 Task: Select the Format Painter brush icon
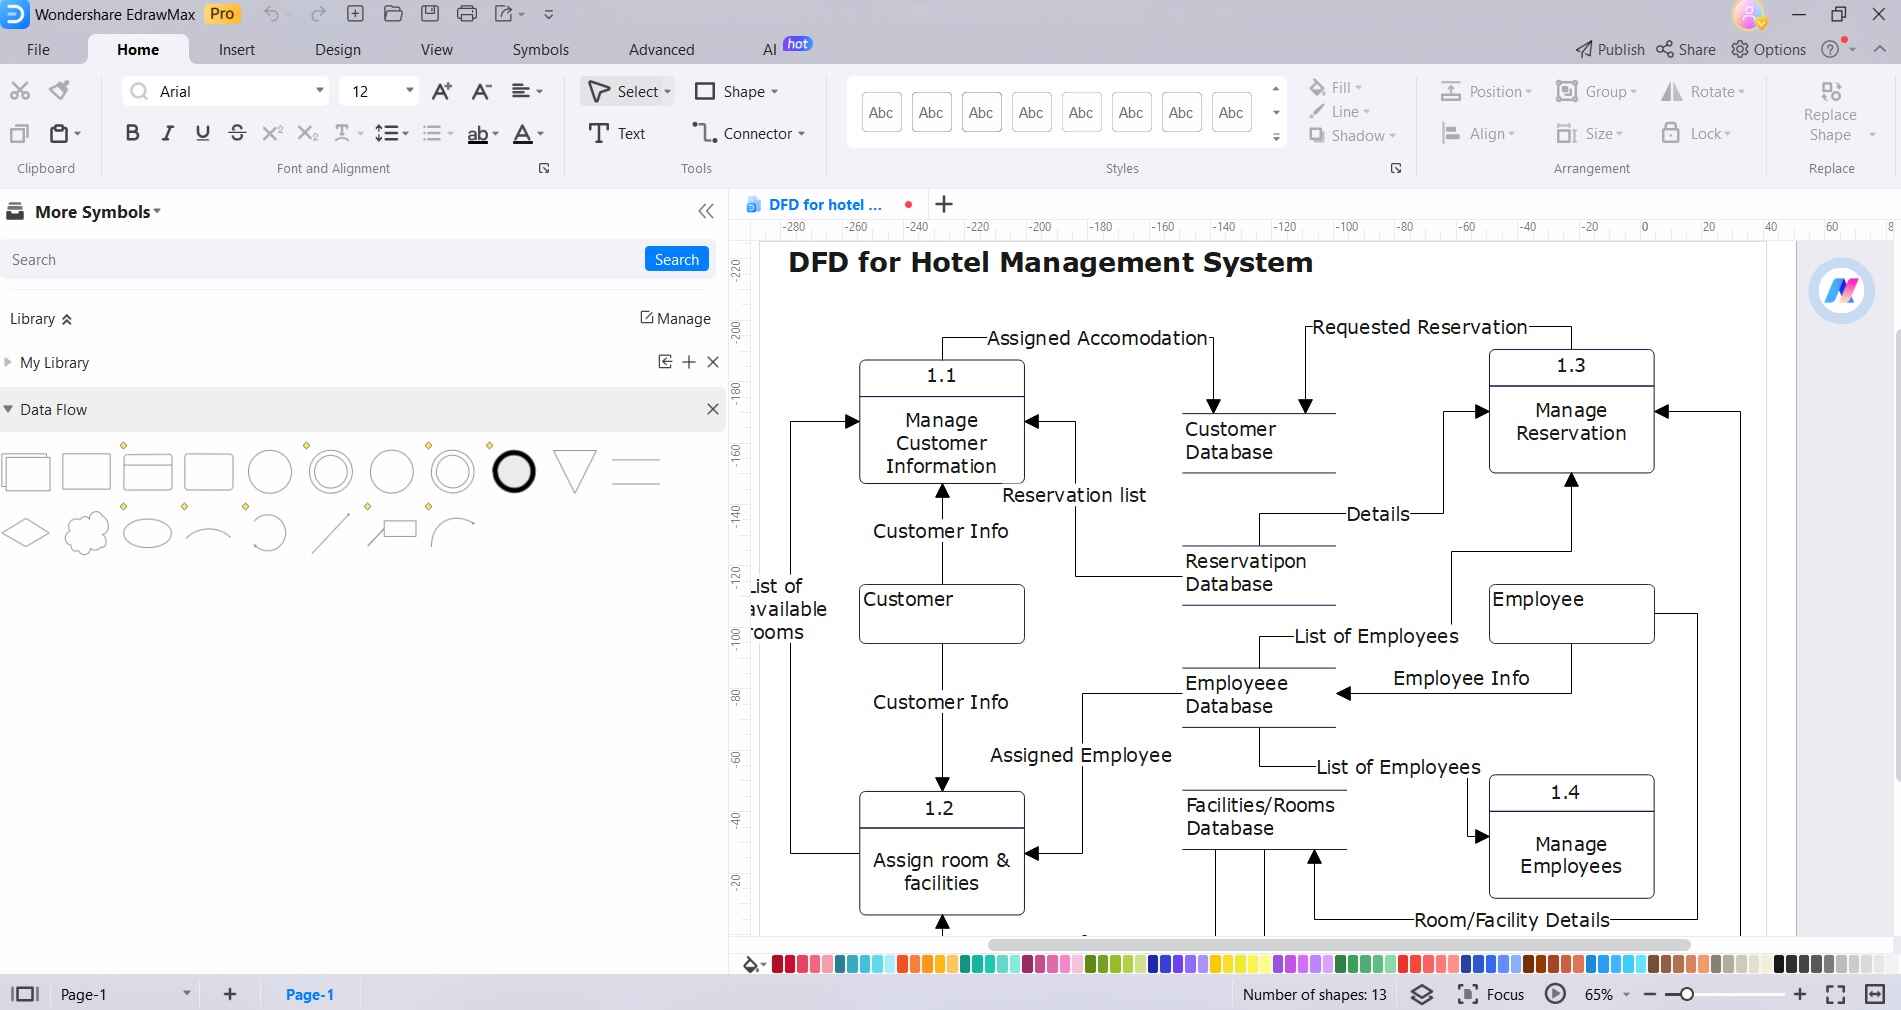(60, 90)
